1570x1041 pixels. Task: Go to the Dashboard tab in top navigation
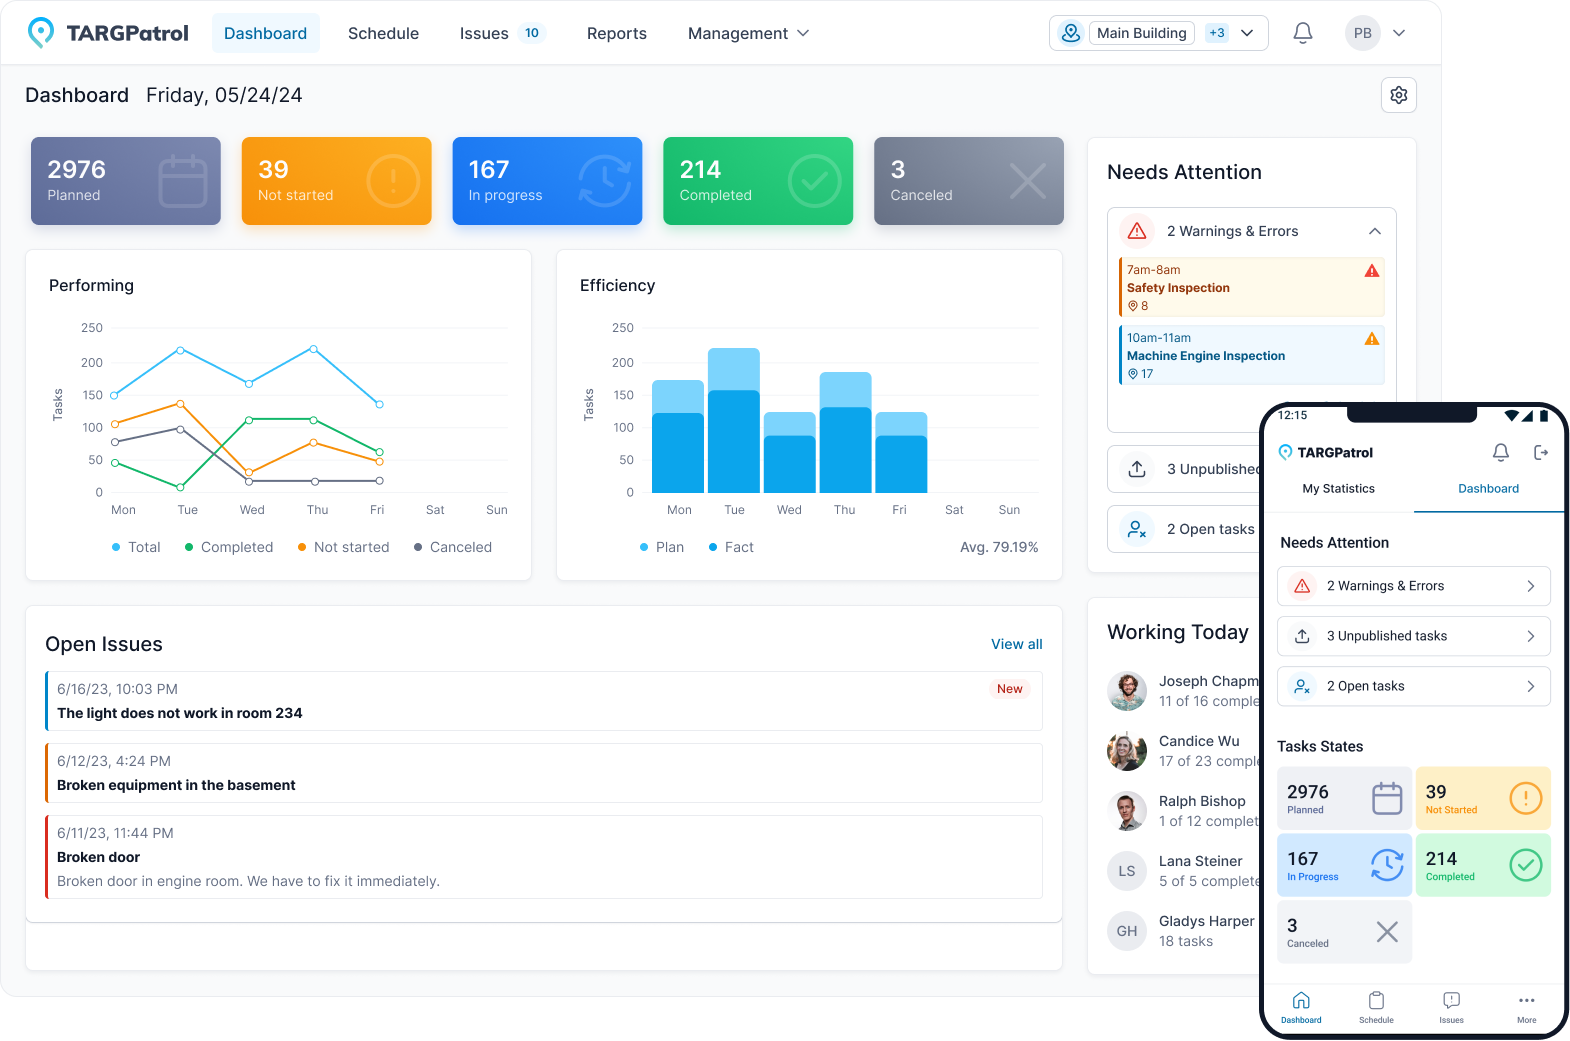click(266, 33)
